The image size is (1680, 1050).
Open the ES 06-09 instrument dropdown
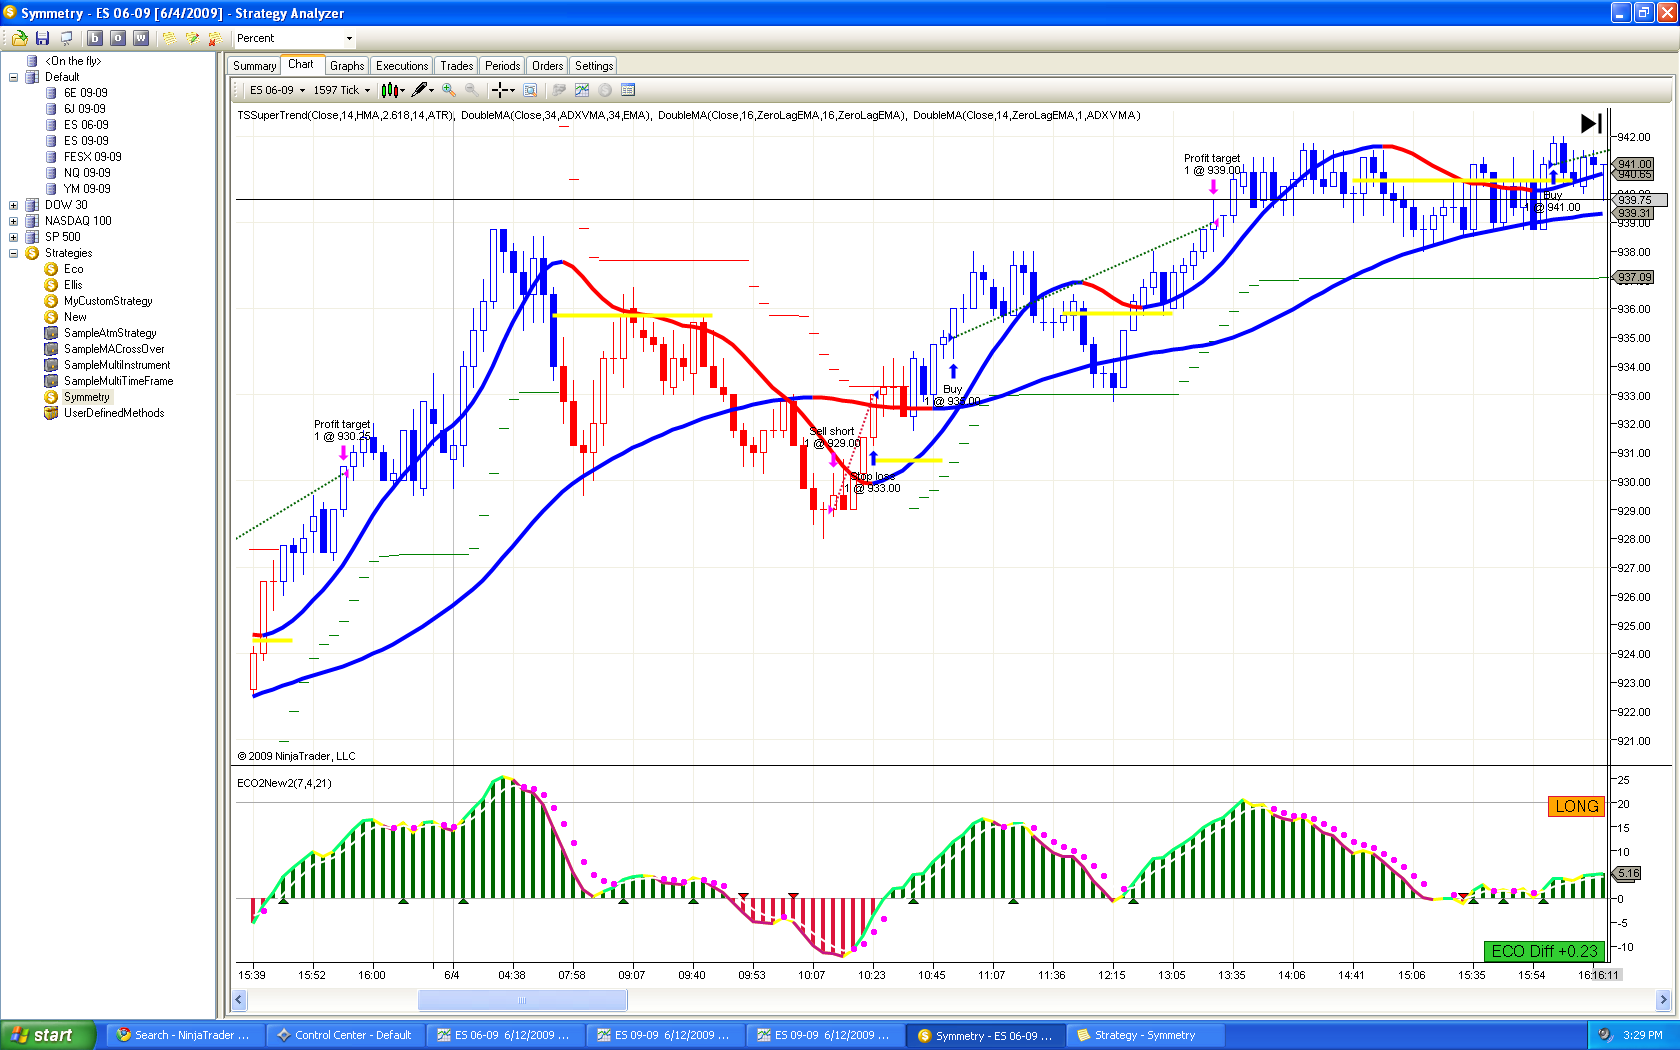point(277,90)
